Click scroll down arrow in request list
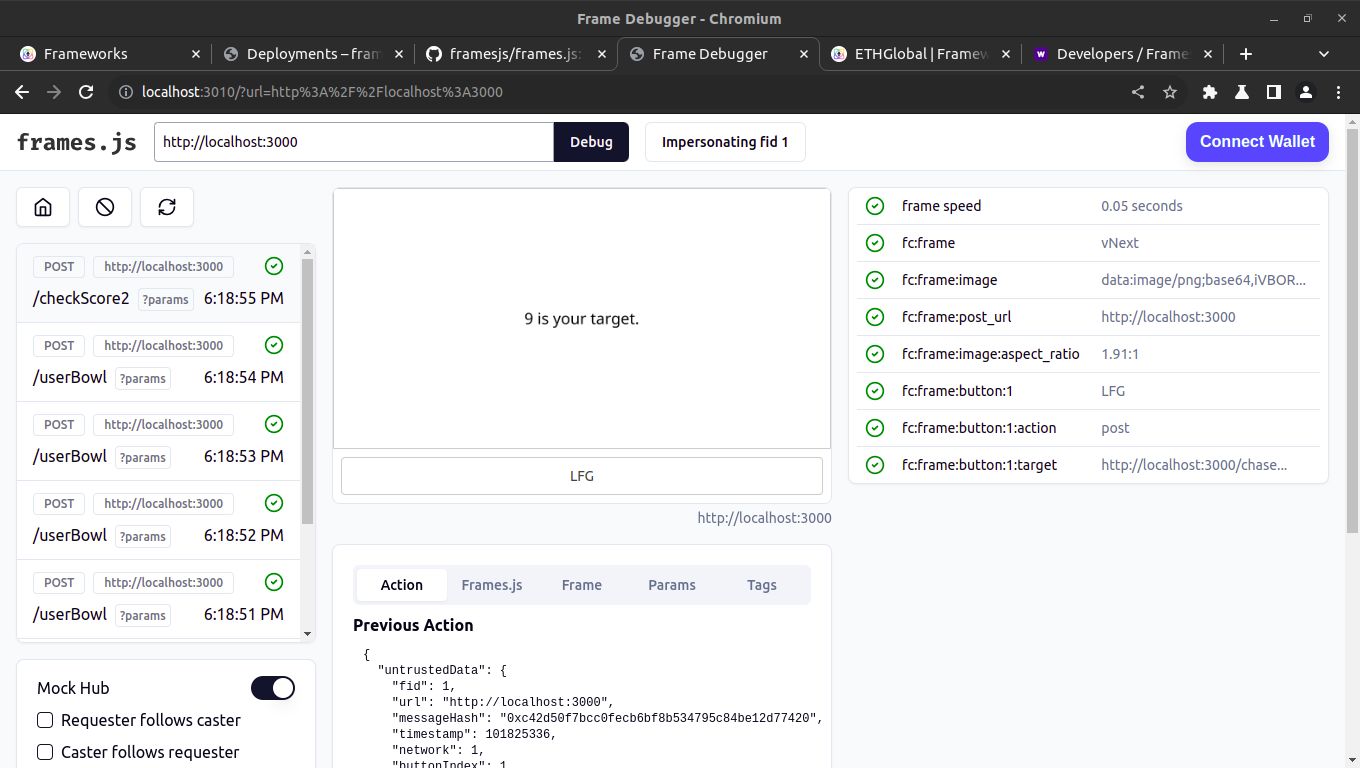 pyautogui.click(x=307, y=633)
